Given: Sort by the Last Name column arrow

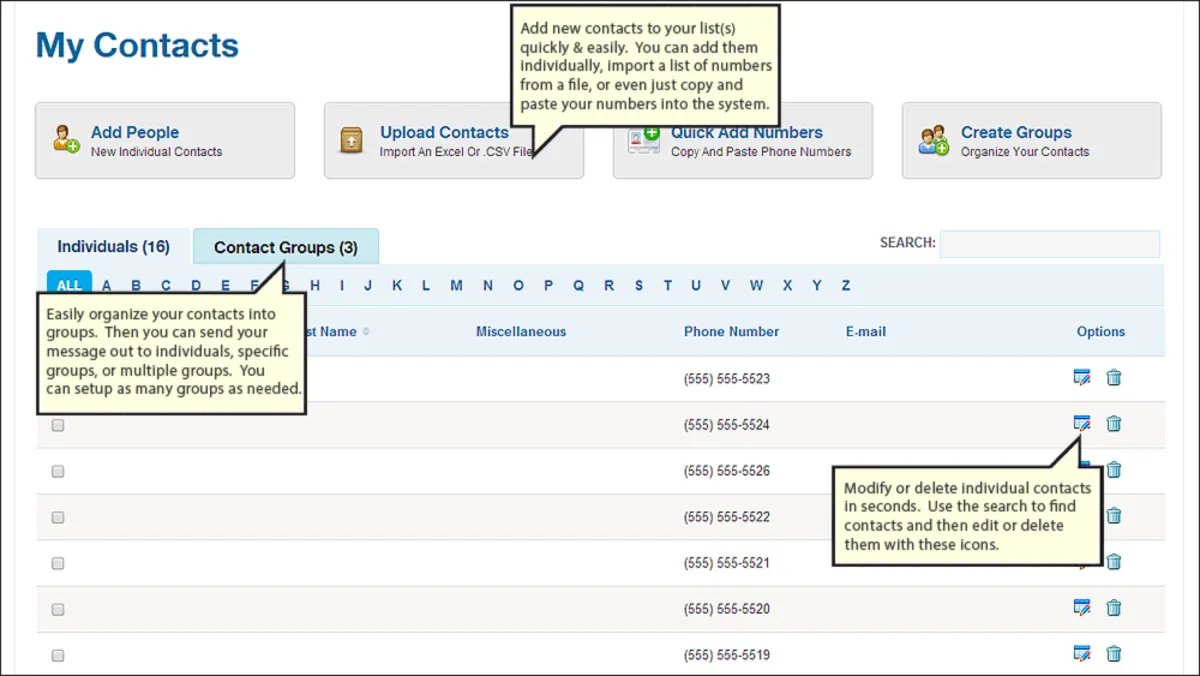Looking at the screenshot, I should click(365, 332).
